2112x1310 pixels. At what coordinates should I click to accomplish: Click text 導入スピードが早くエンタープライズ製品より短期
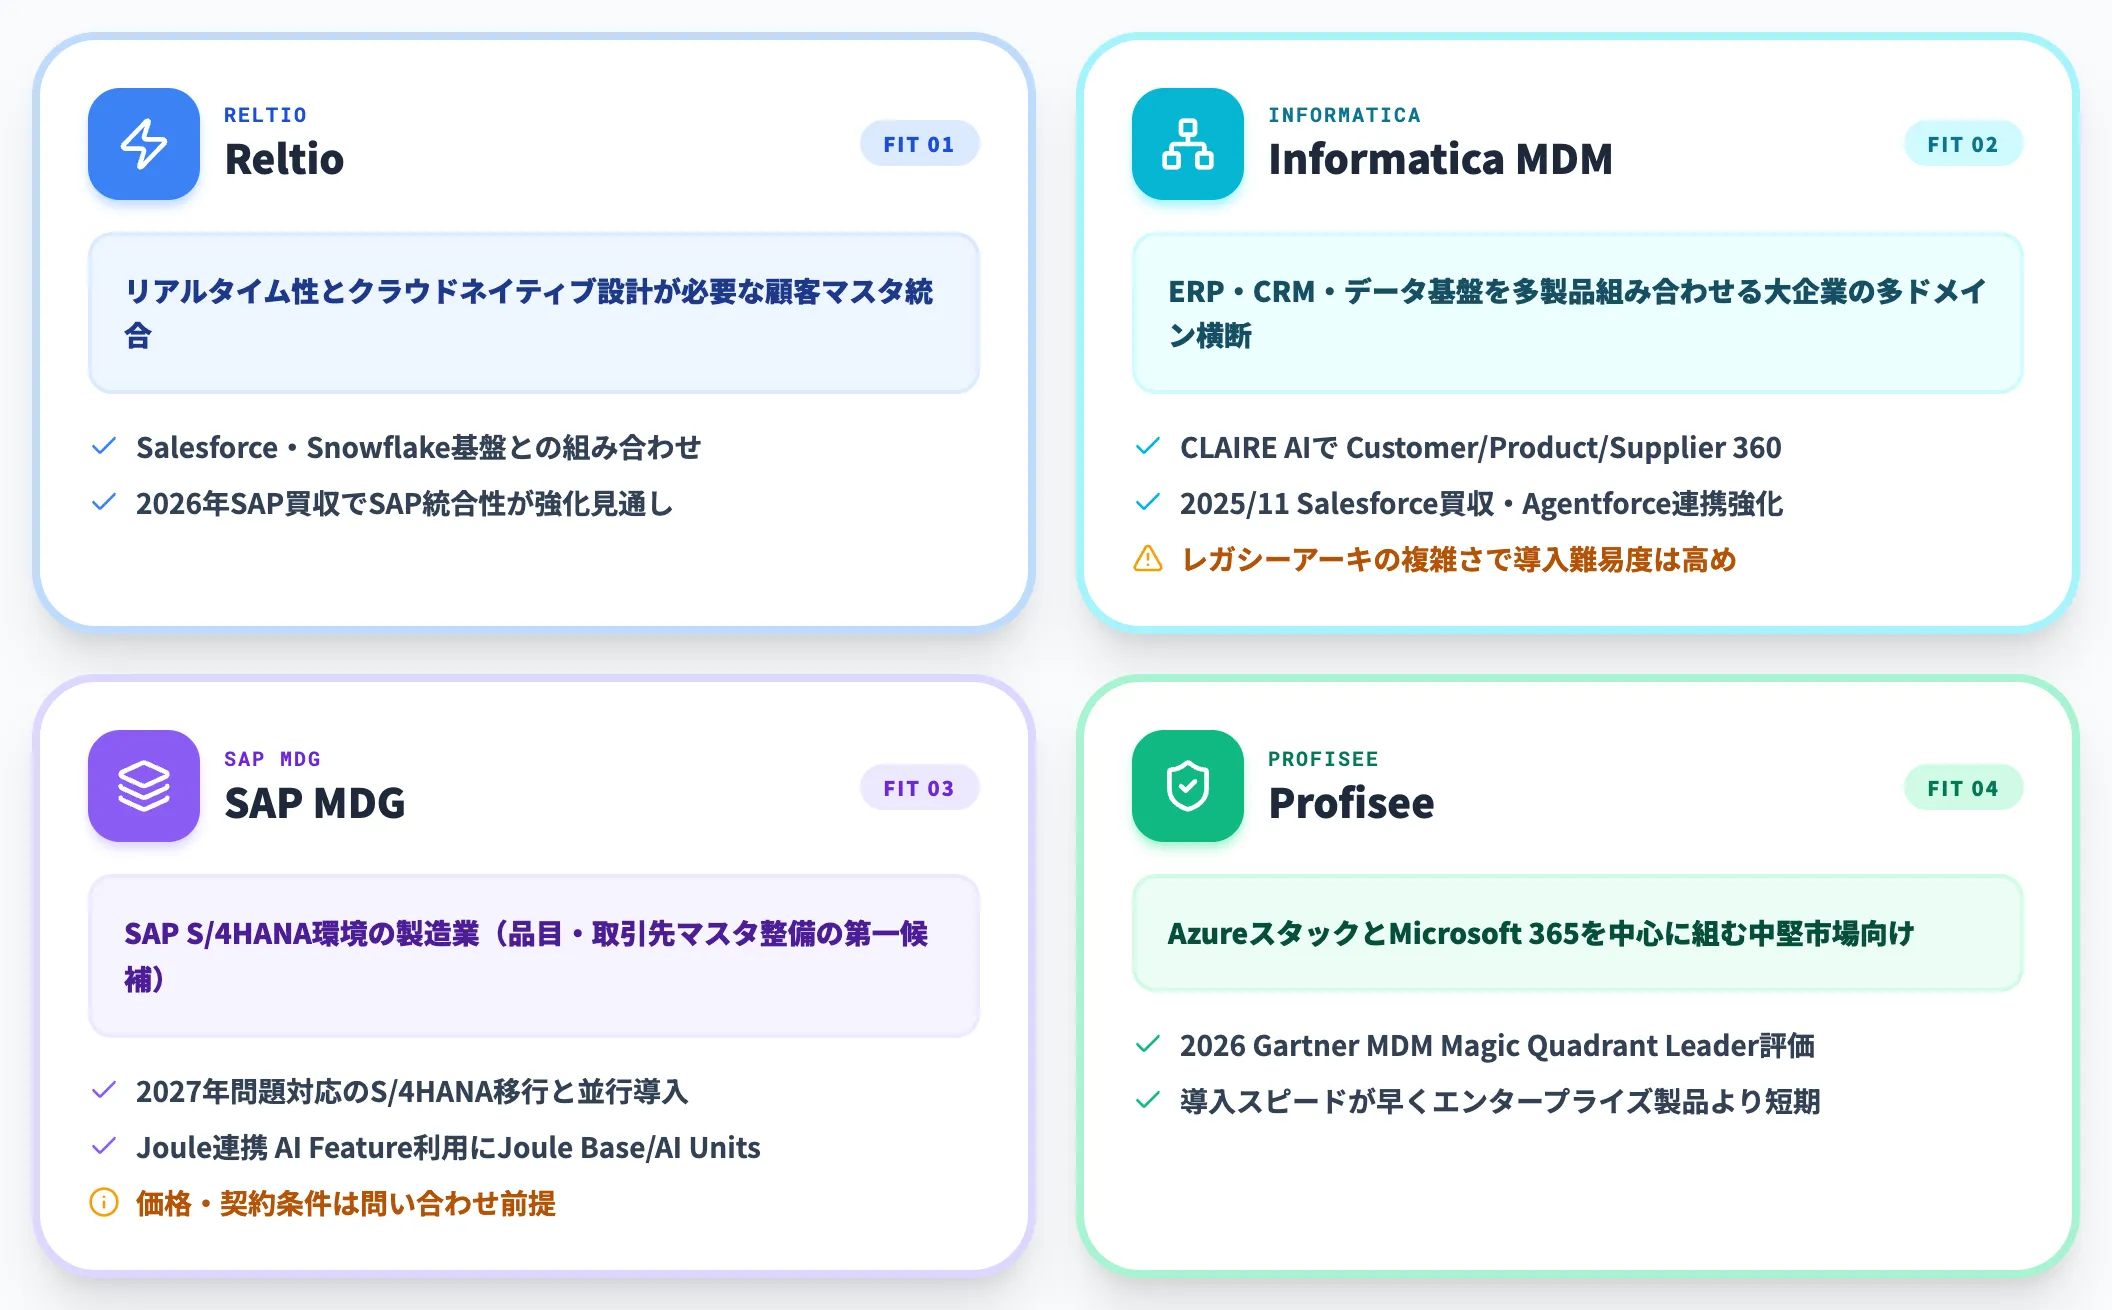(x=1500, y=1101)
